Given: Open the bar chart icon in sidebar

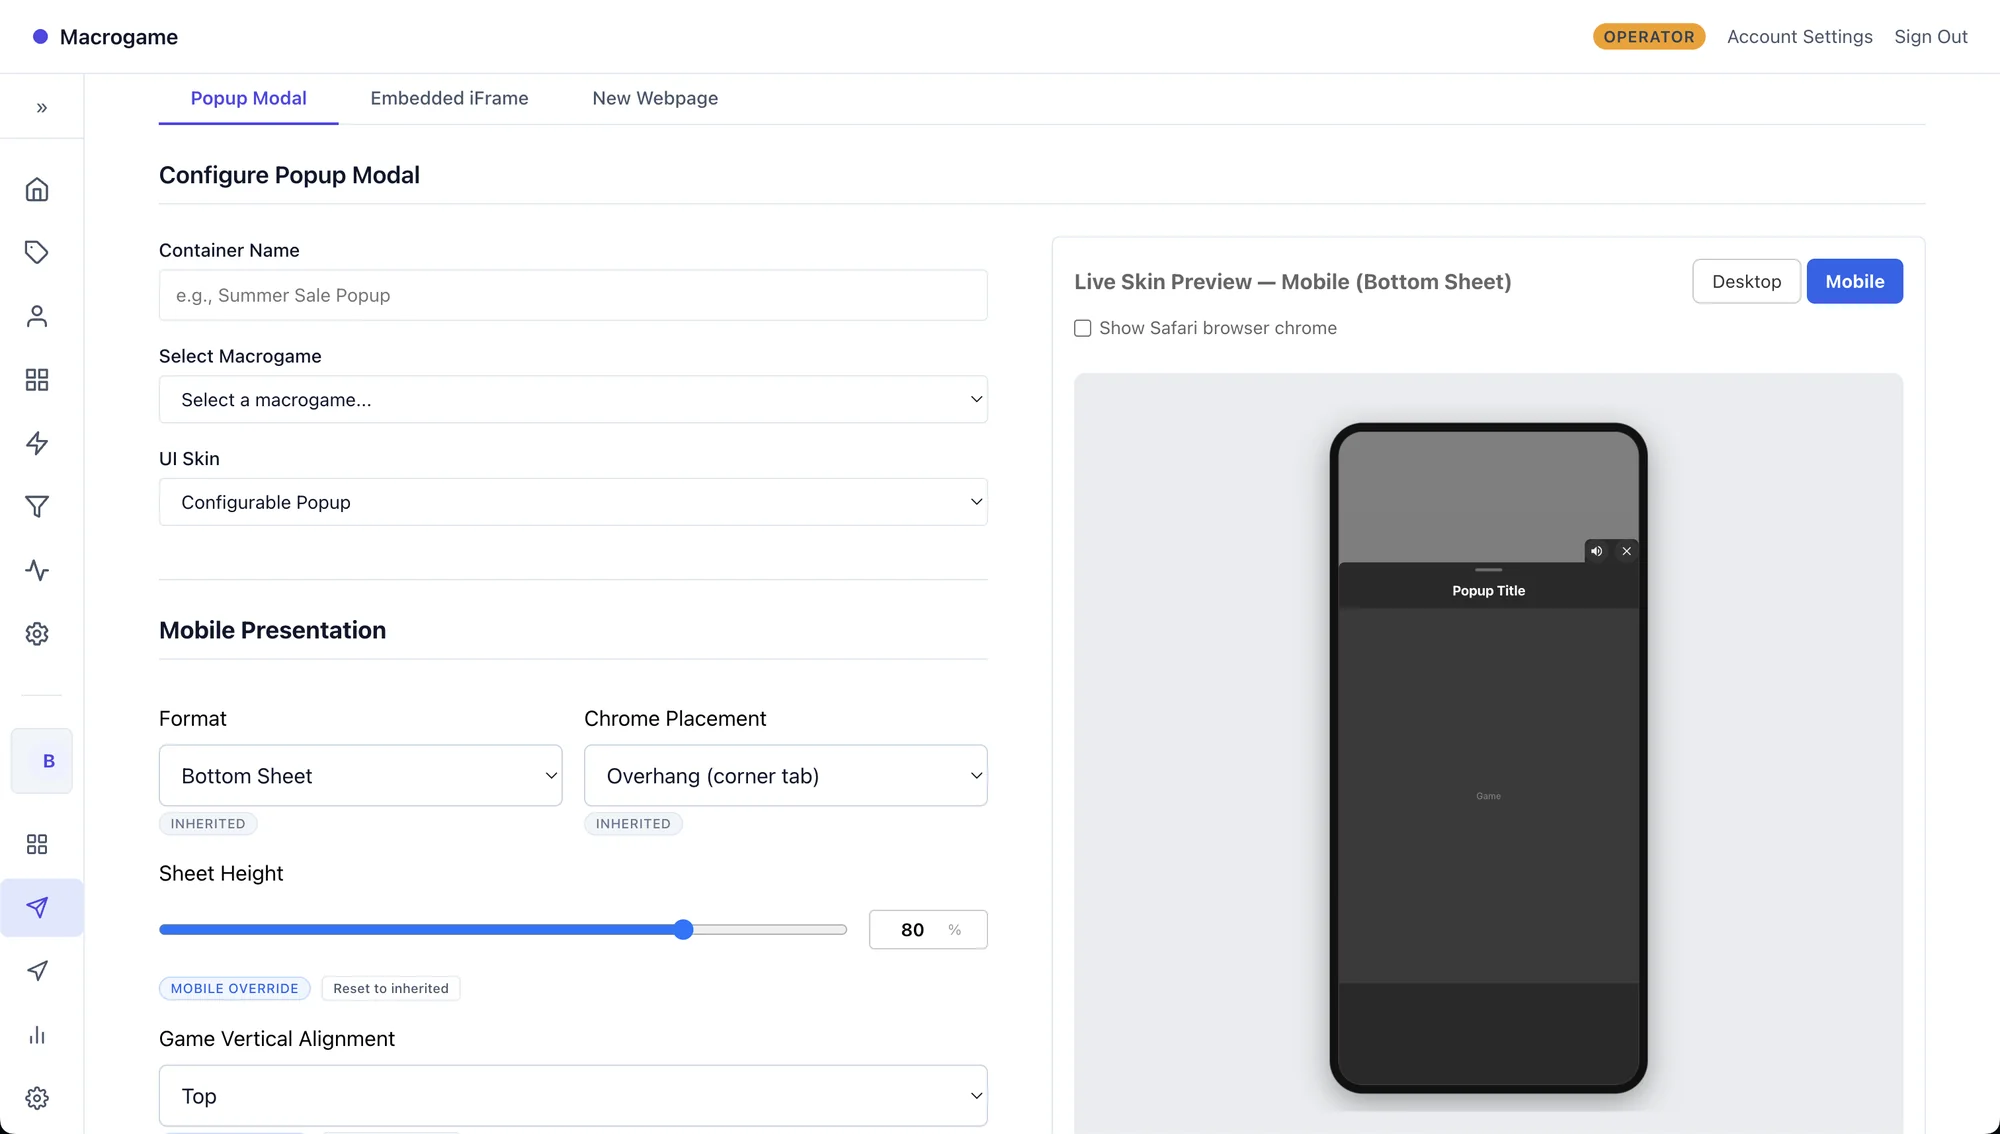Looking at the screenshot, I should [37, 1035].
